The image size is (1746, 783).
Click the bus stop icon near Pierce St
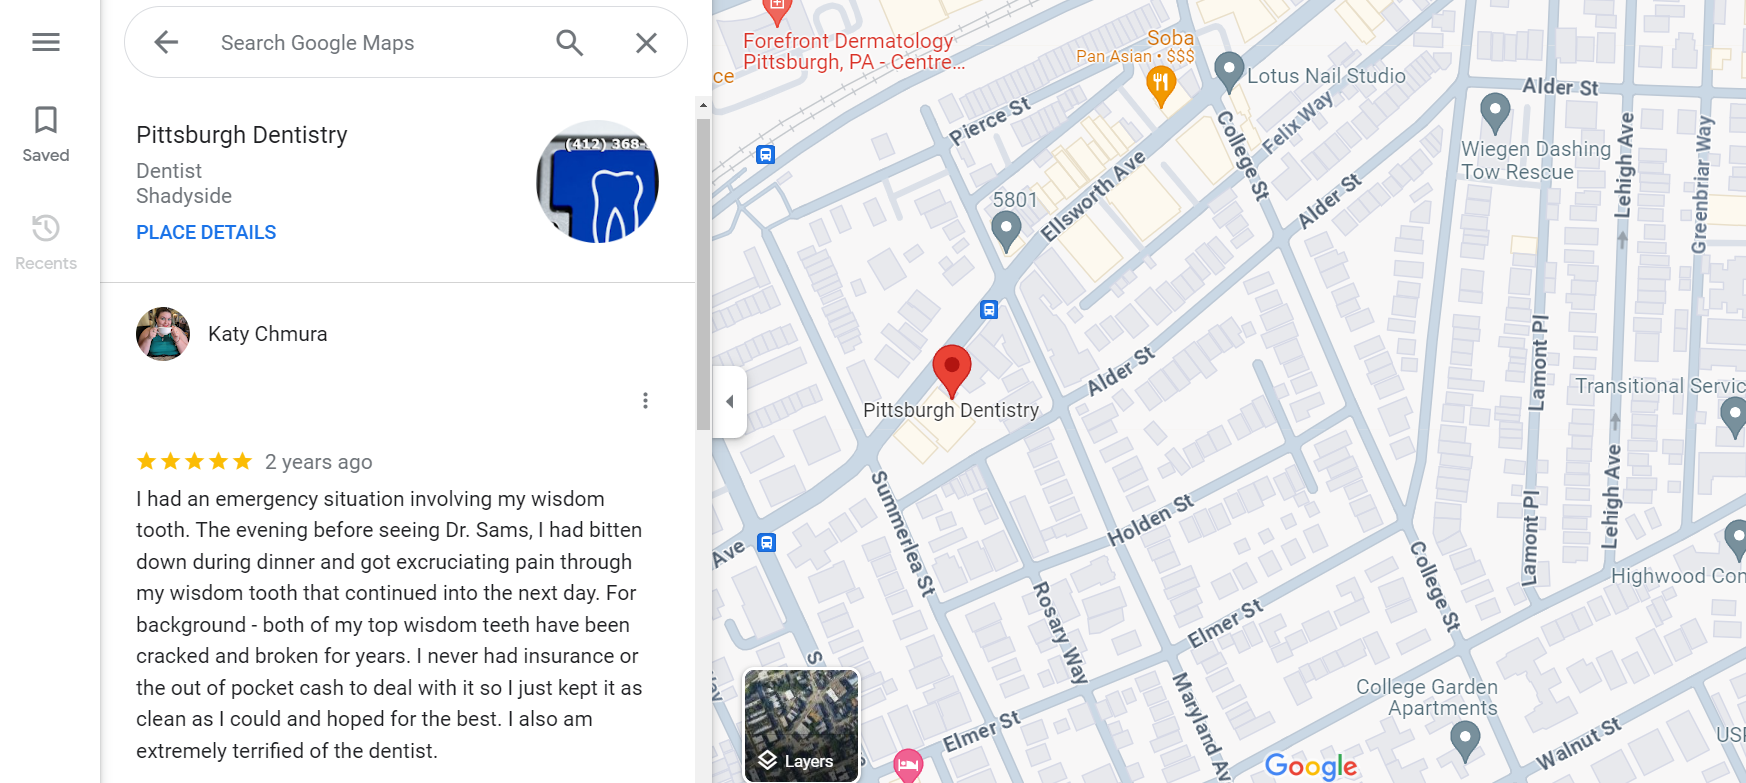(x=766, y=154)
